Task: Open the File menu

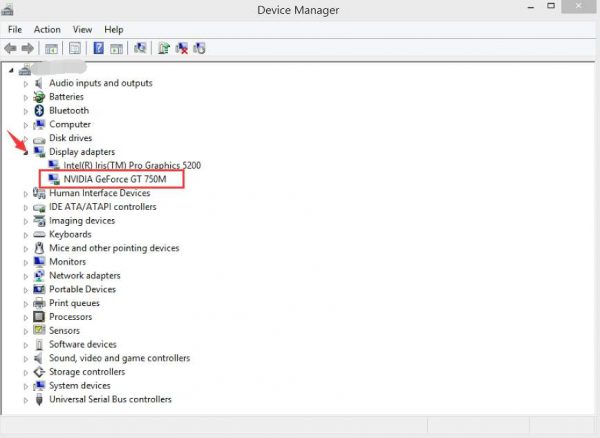Action: tap(15, 29)
